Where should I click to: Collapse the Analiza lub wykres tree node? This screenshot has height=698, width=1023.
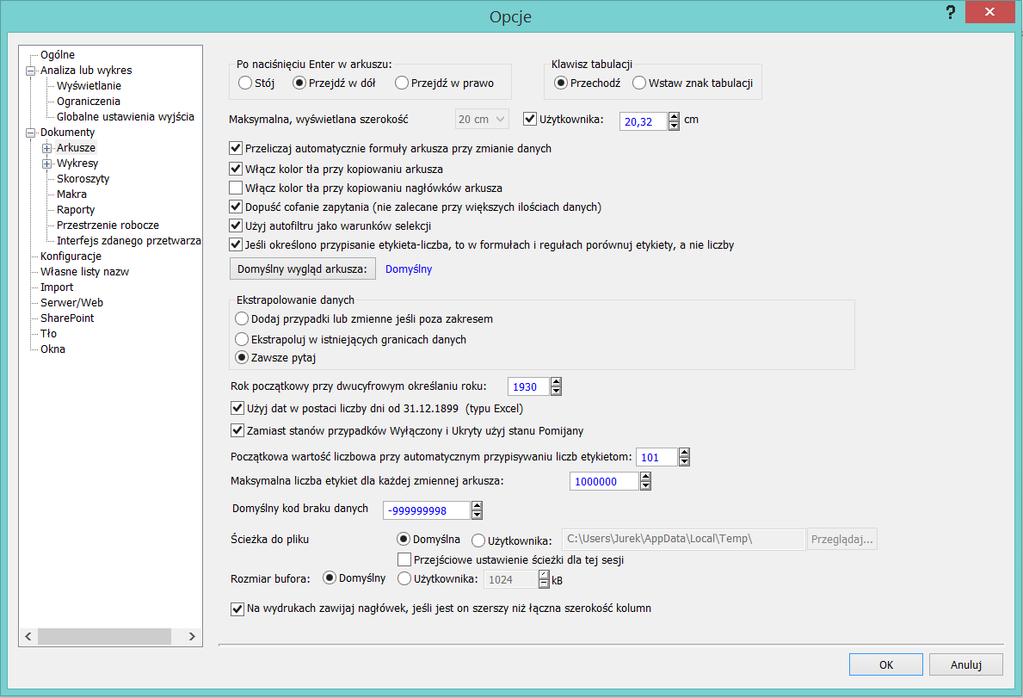(30, 70)
